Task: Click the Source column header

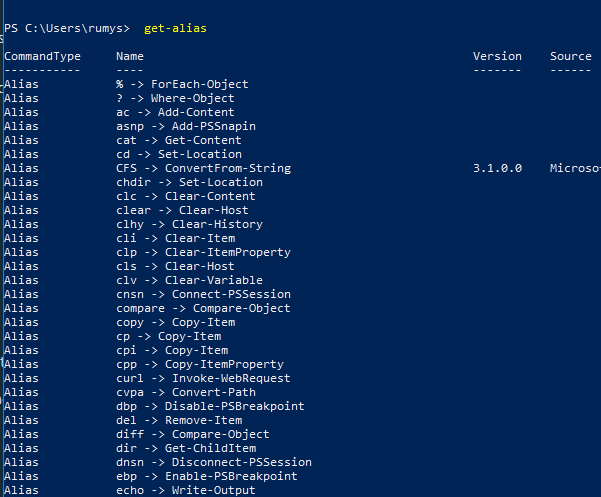Action: [571, 56]
